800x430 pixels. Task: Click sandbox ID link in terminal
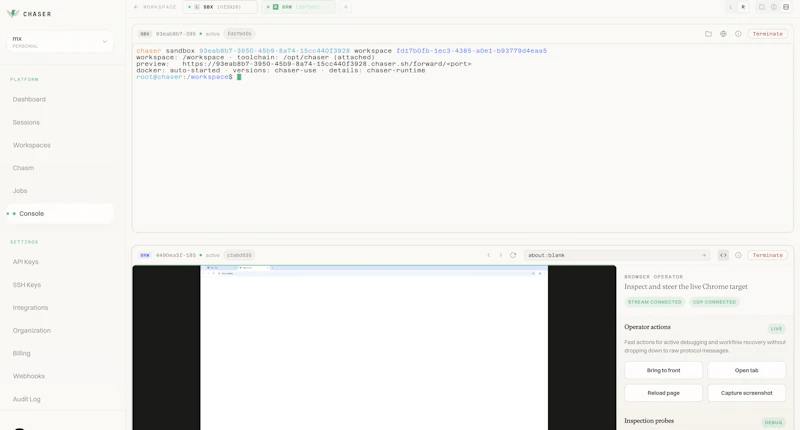pos(274,50)
